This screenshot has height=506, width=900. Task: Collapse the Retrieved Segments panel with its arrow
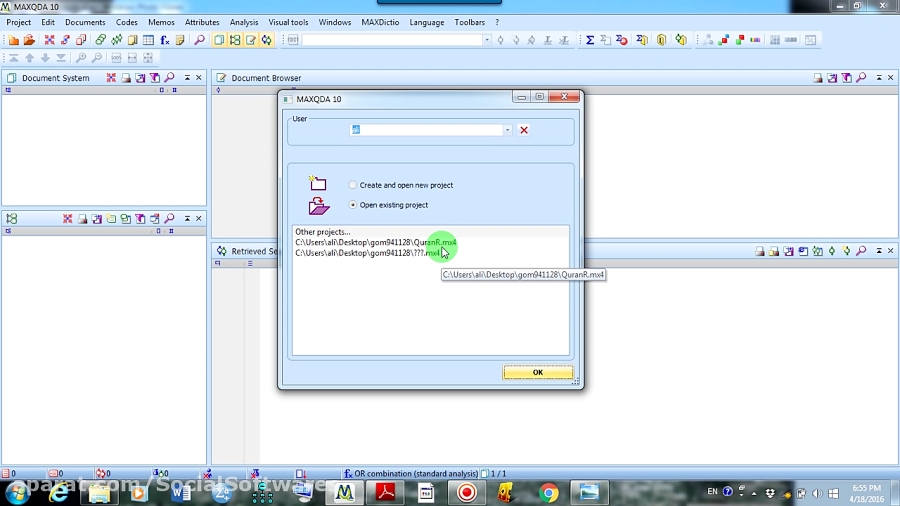[879, 251]
